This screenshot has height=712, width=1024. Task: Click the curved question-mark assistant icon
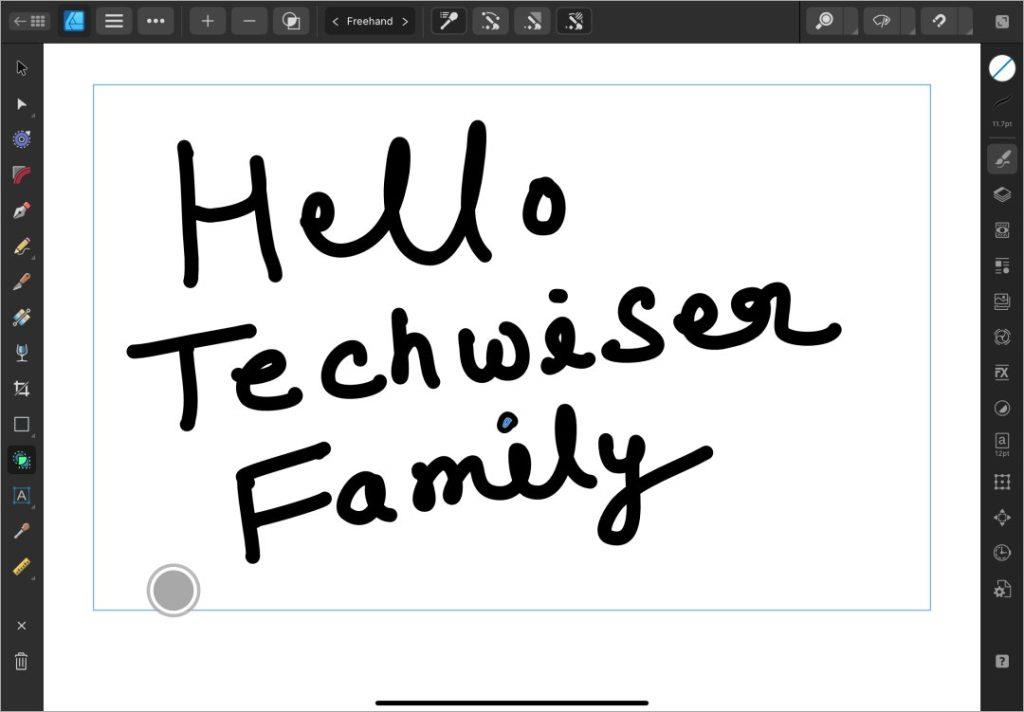[939, 22]
